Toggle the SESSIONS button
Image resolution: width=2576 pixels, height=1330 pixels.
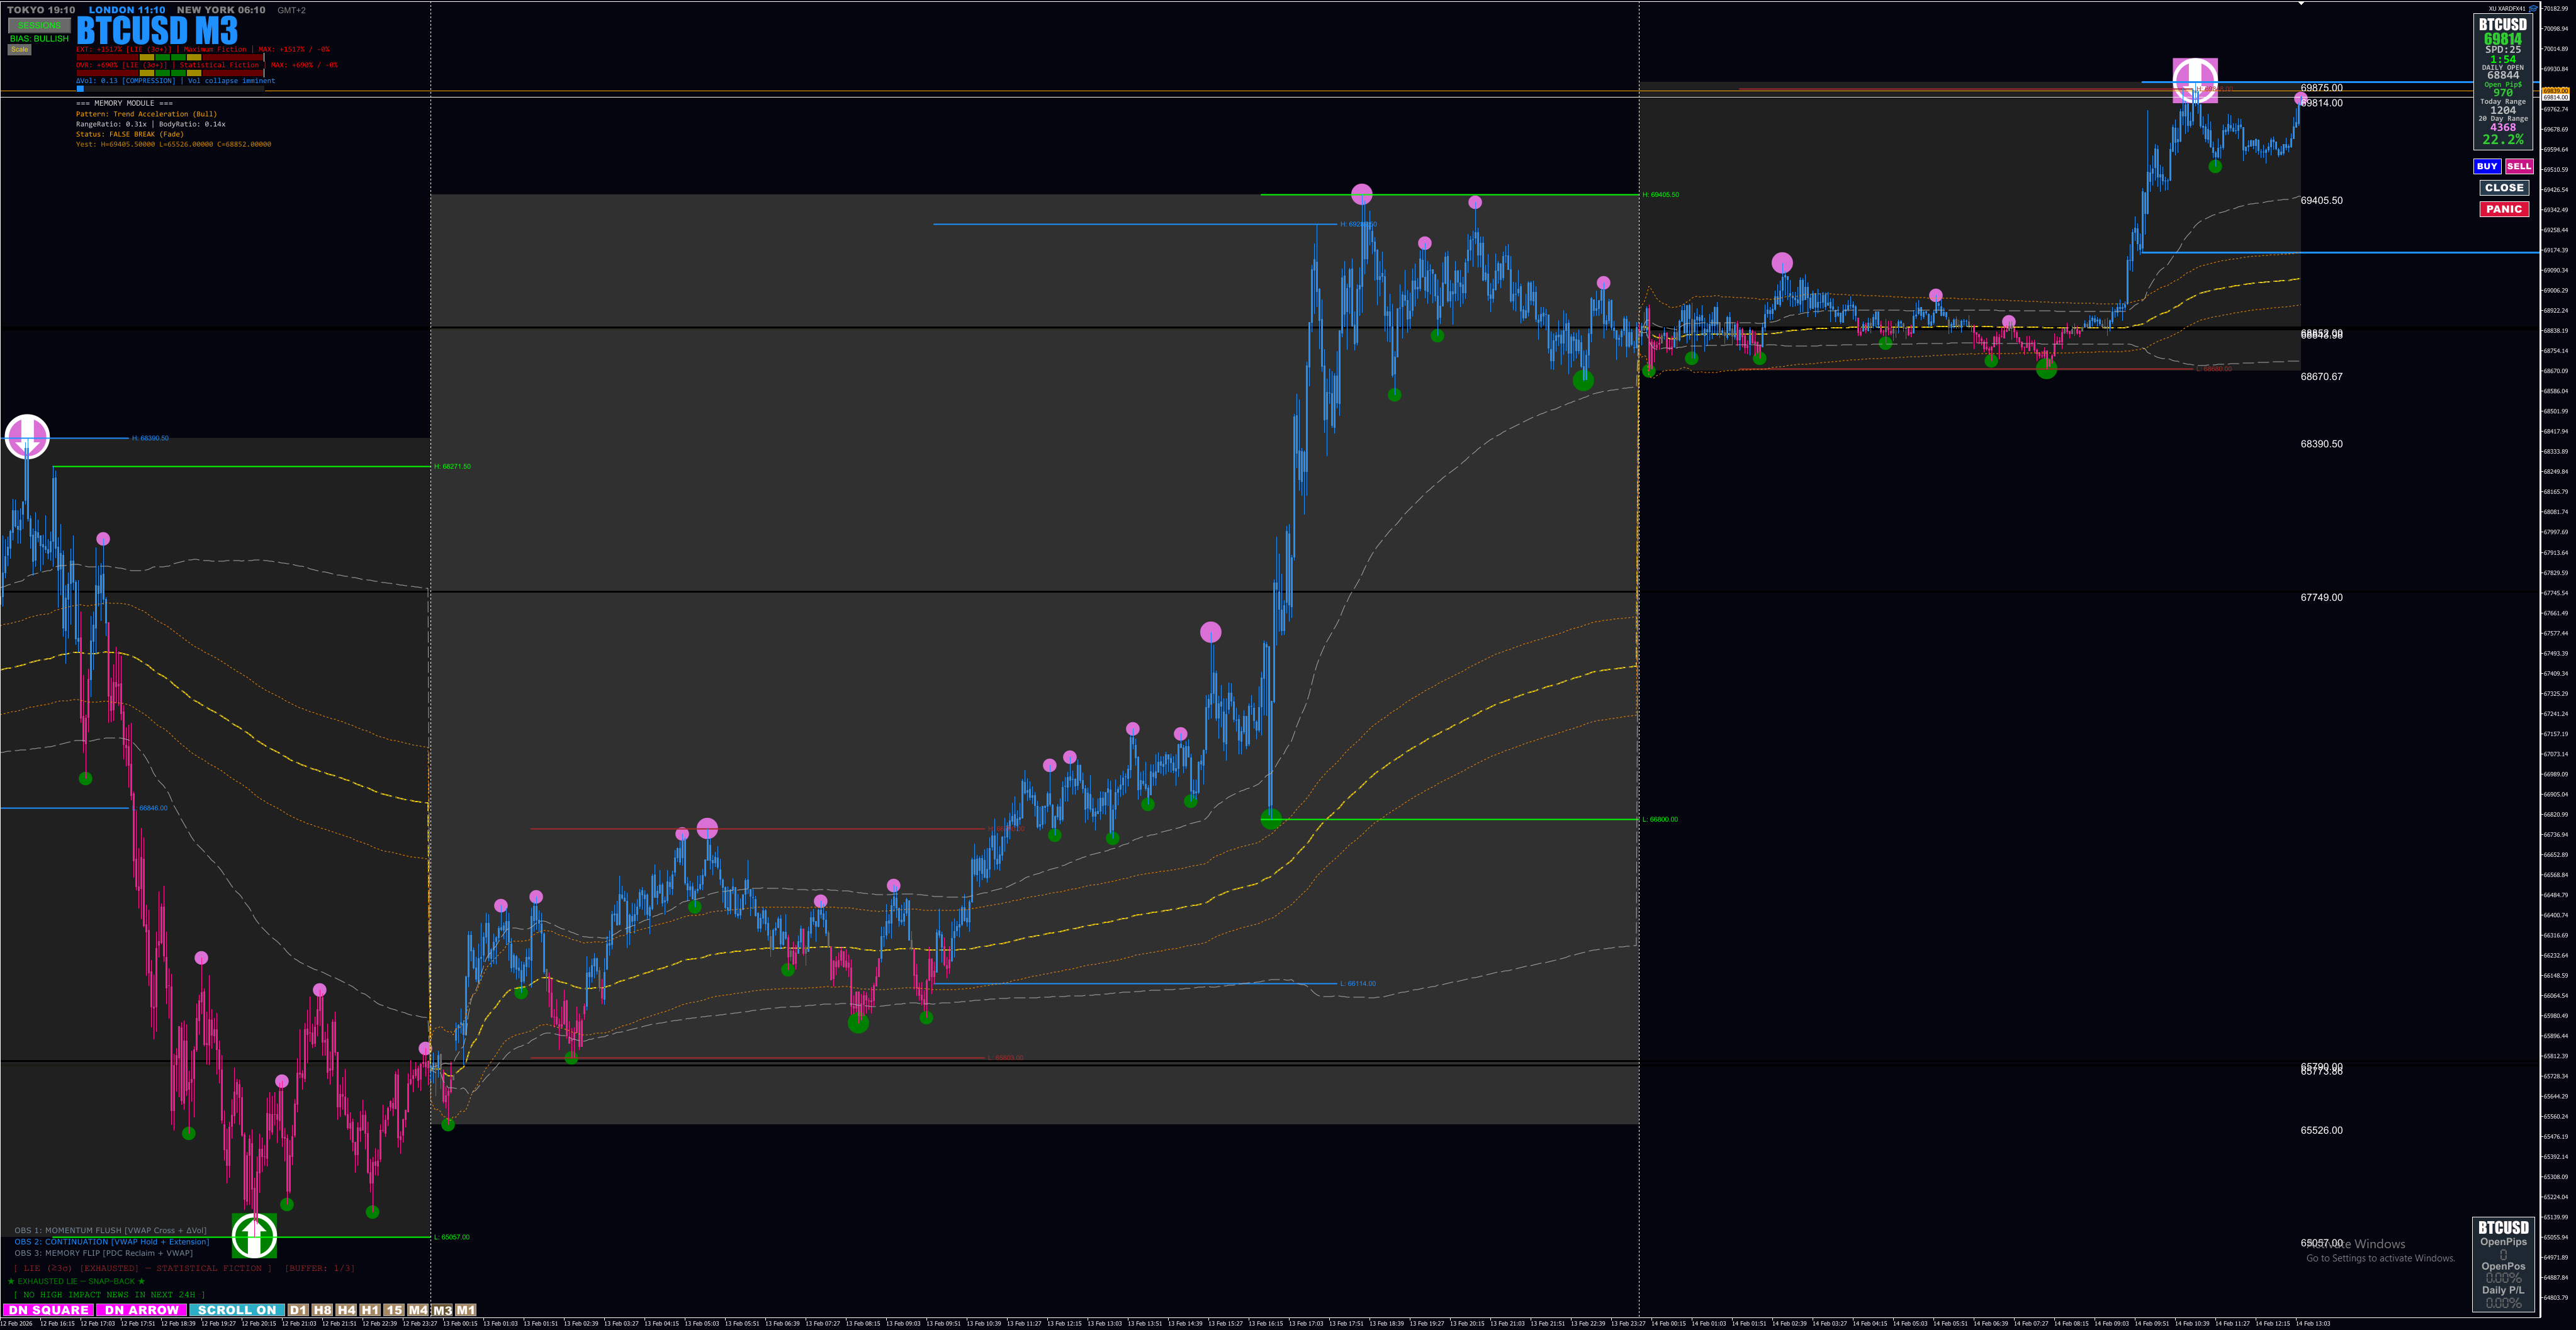39,25
